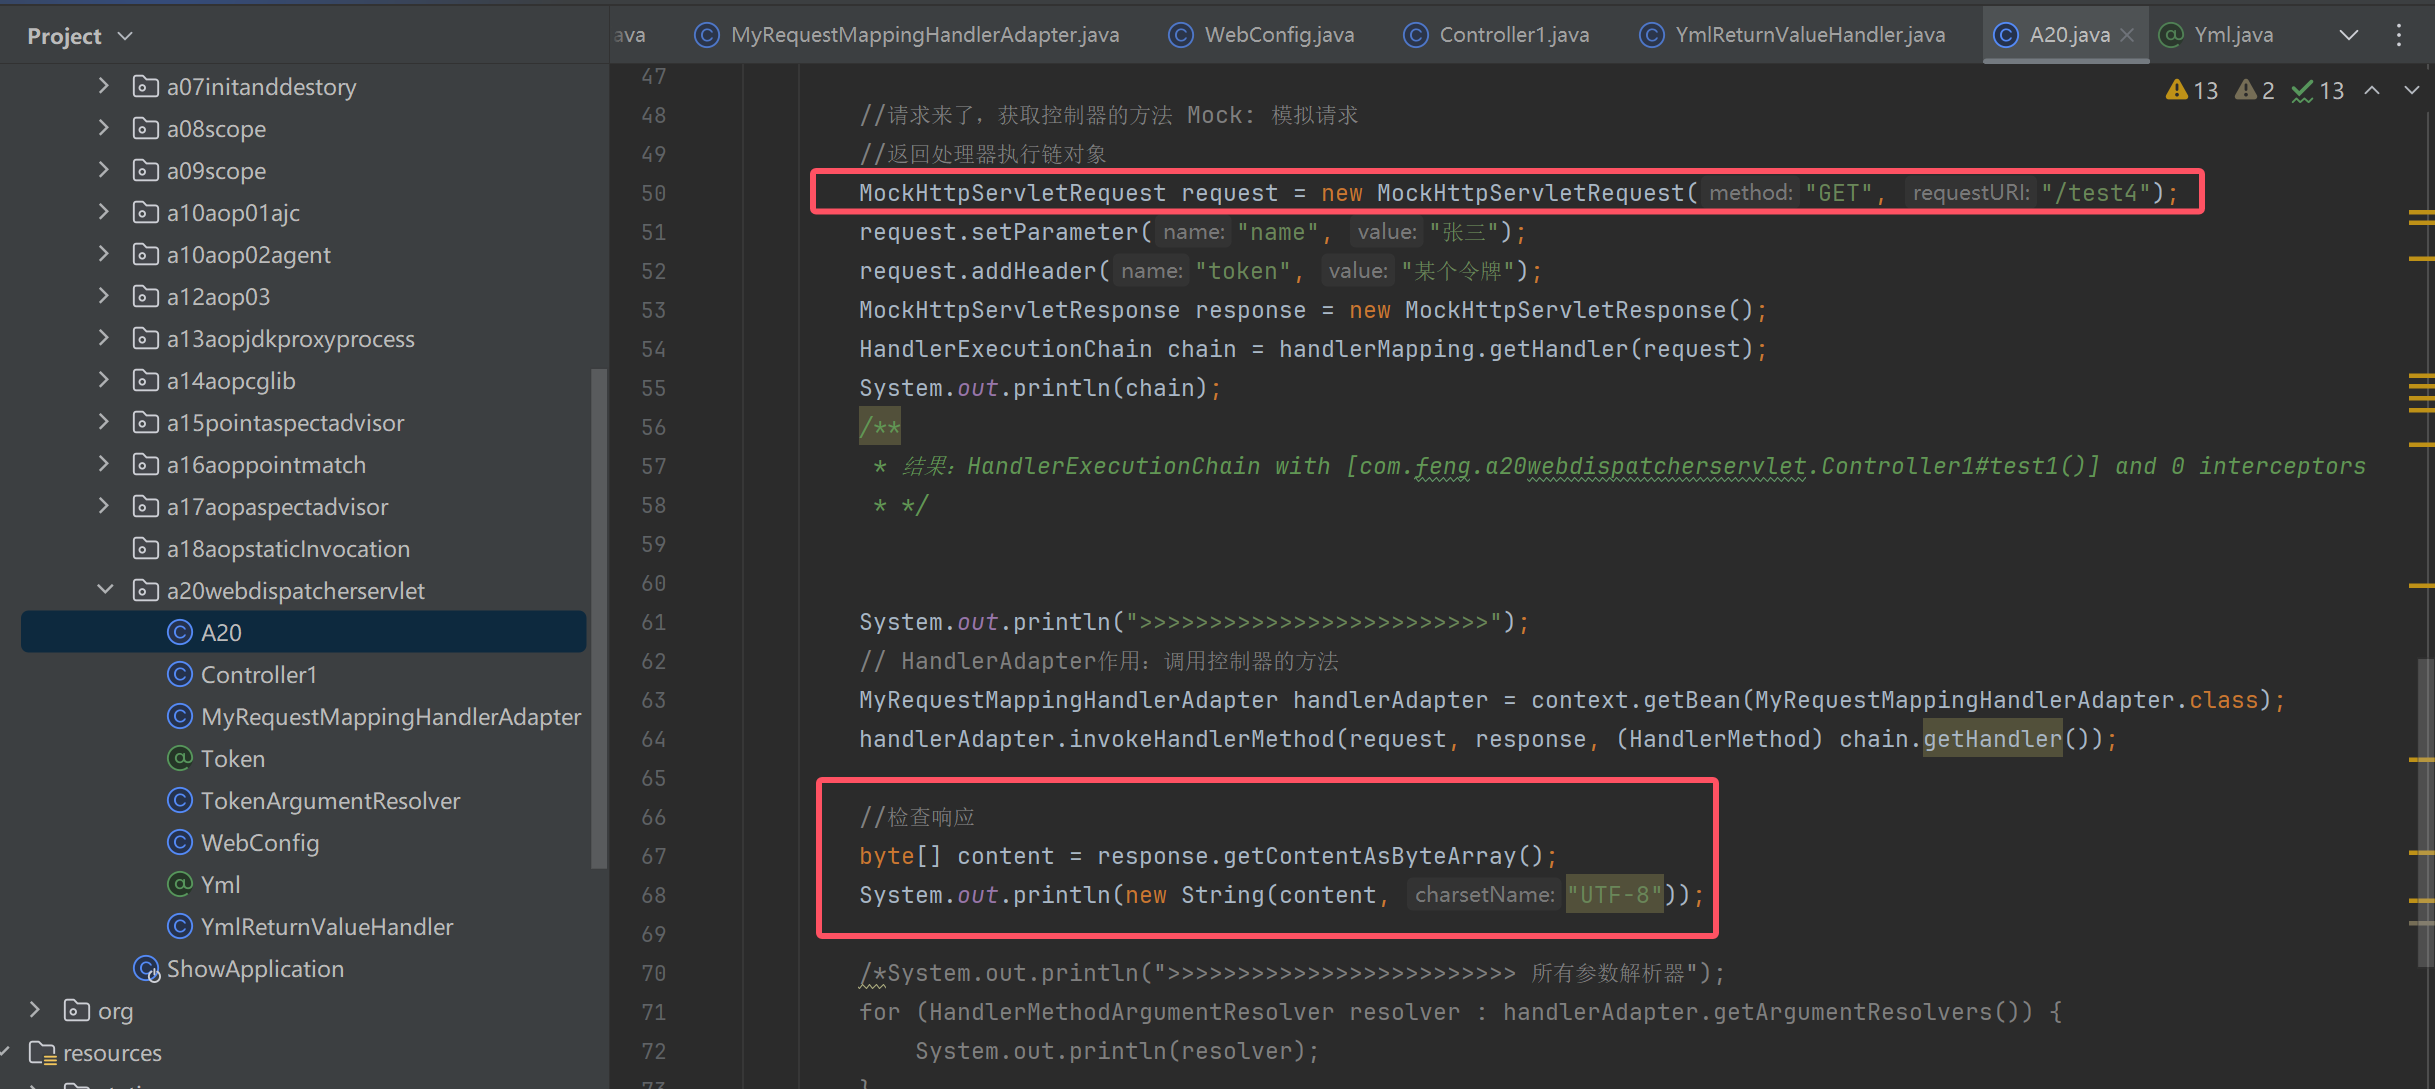The width and height of the screenshot is (2435, 1089).
Task: Click the resources folder icon
Action: pos(43,1053)
